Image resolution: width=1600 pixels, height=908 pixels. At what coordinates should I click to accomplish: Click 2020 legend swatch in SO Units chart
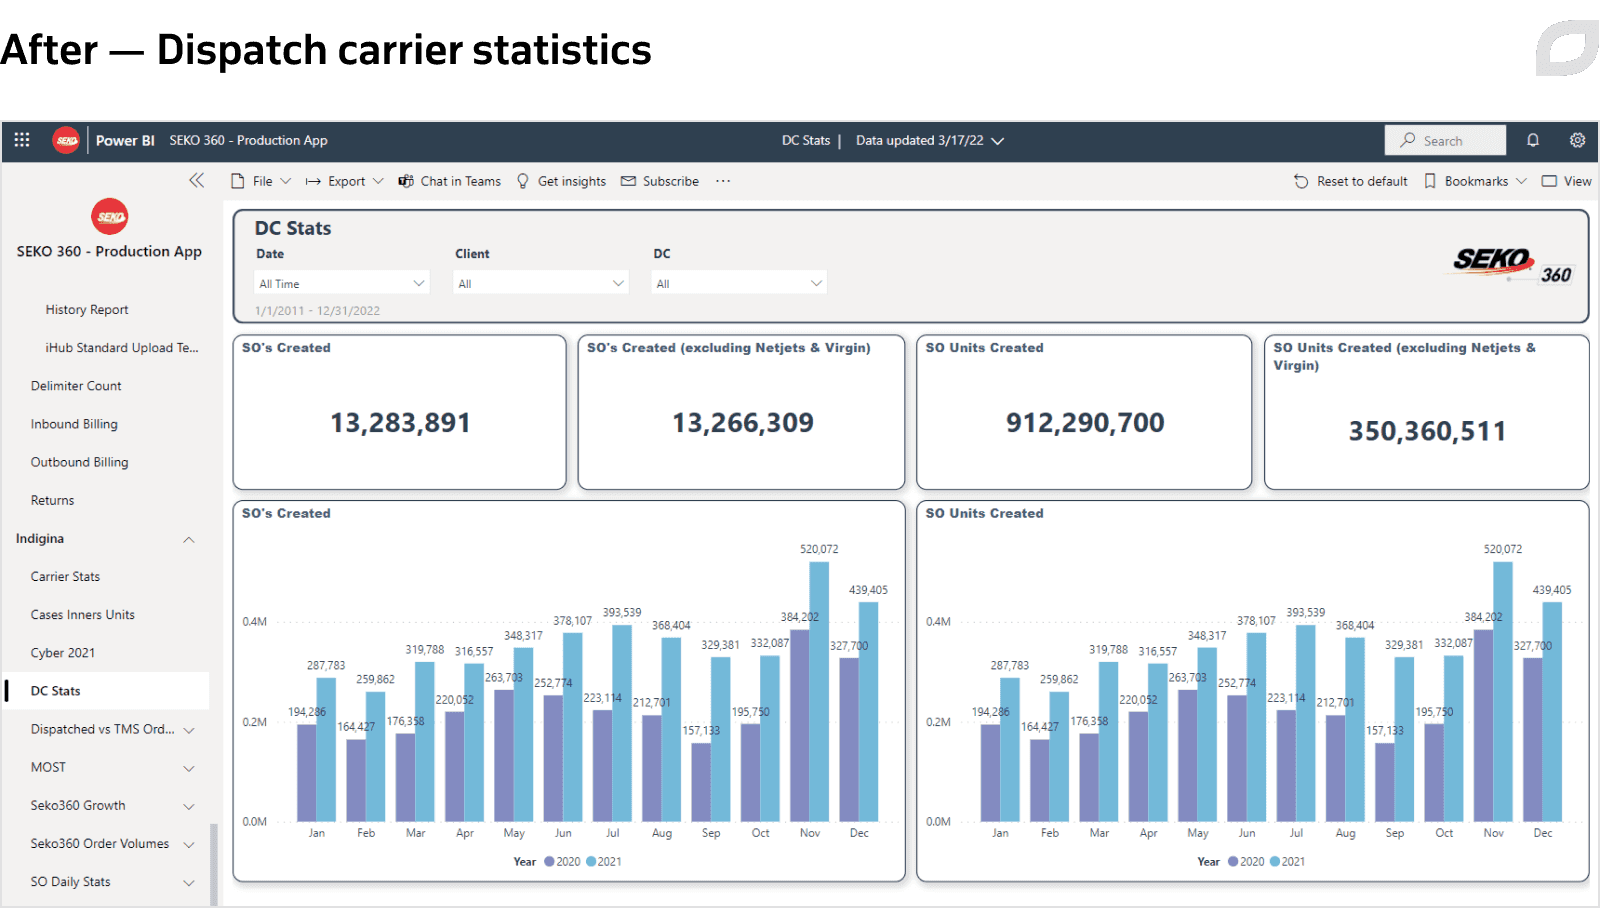tap(1233, 861)
